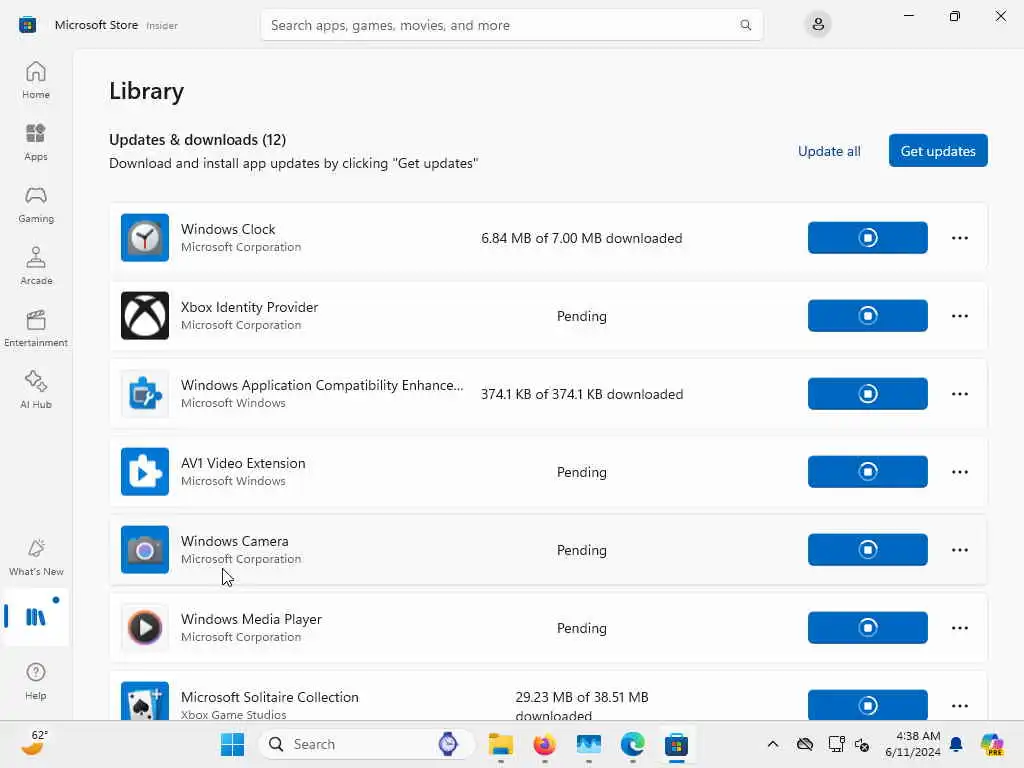The width and height of the screenshot is (1024, 768).
Task: Open the Windows Start menu
Action: pyautogui.click(x=232, y=744)
